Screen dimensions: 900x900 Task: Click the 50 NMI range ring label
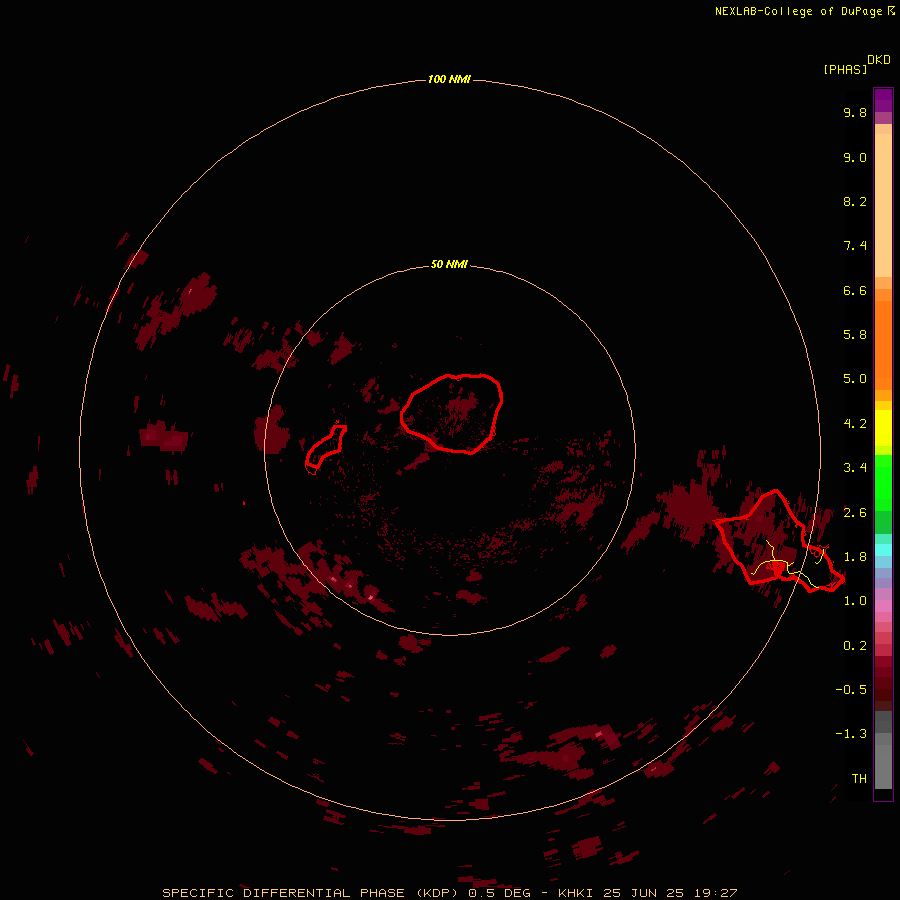tap(449, 264)
